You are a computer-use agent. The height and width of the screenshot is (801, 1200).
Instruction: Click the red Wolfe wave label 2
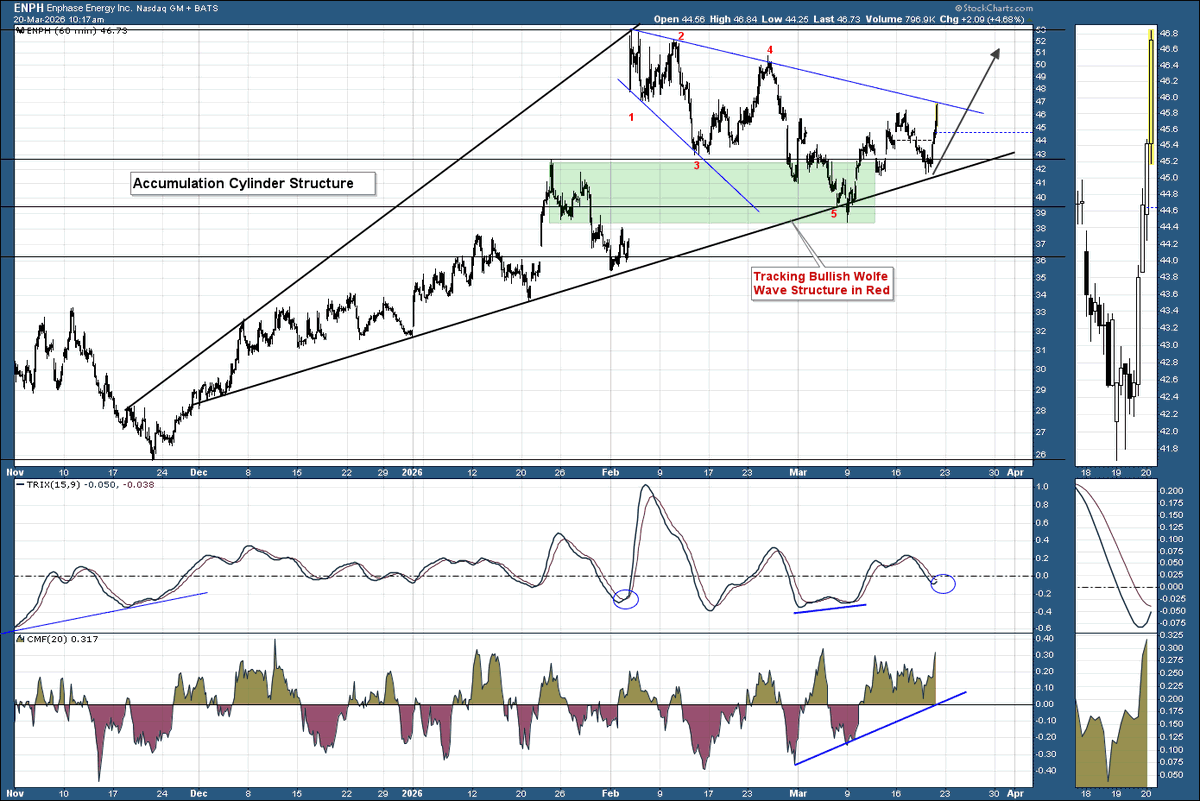[681, 36]
